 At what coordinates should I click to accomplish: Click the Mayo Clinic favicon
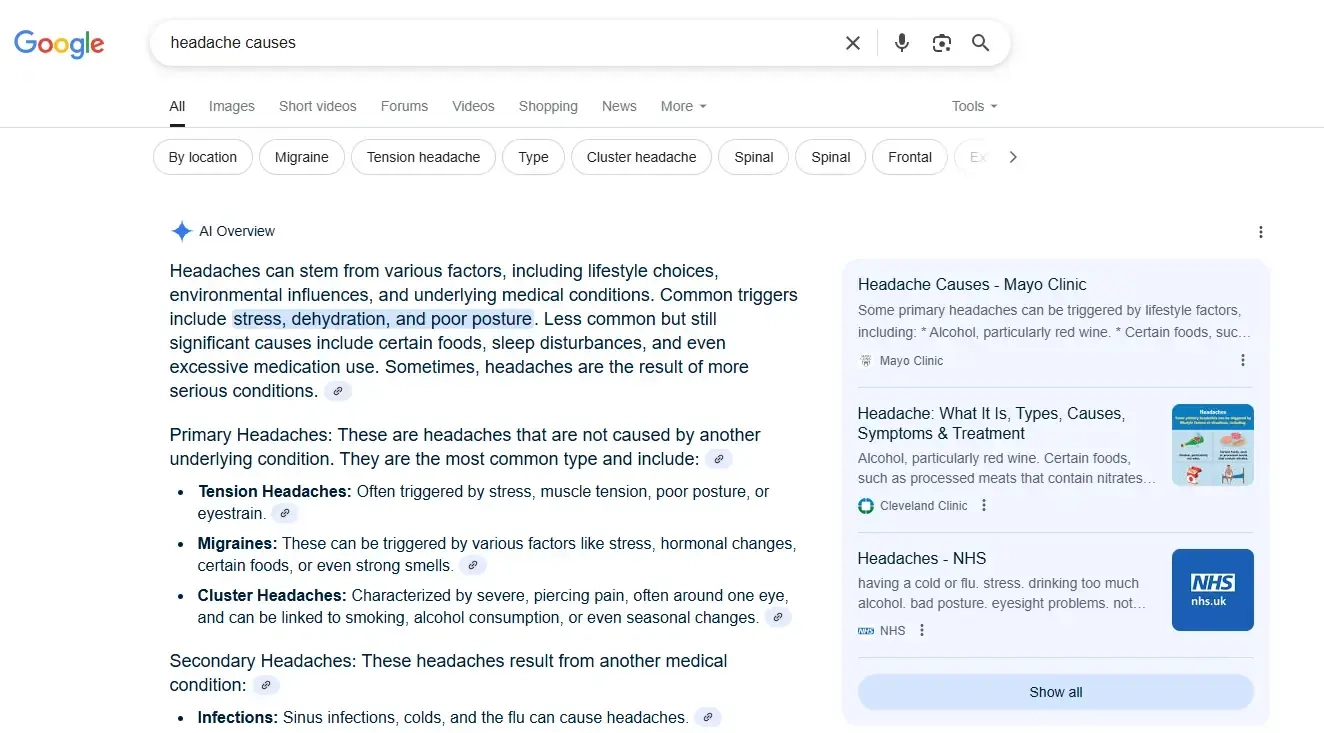(x=866, y=360)
